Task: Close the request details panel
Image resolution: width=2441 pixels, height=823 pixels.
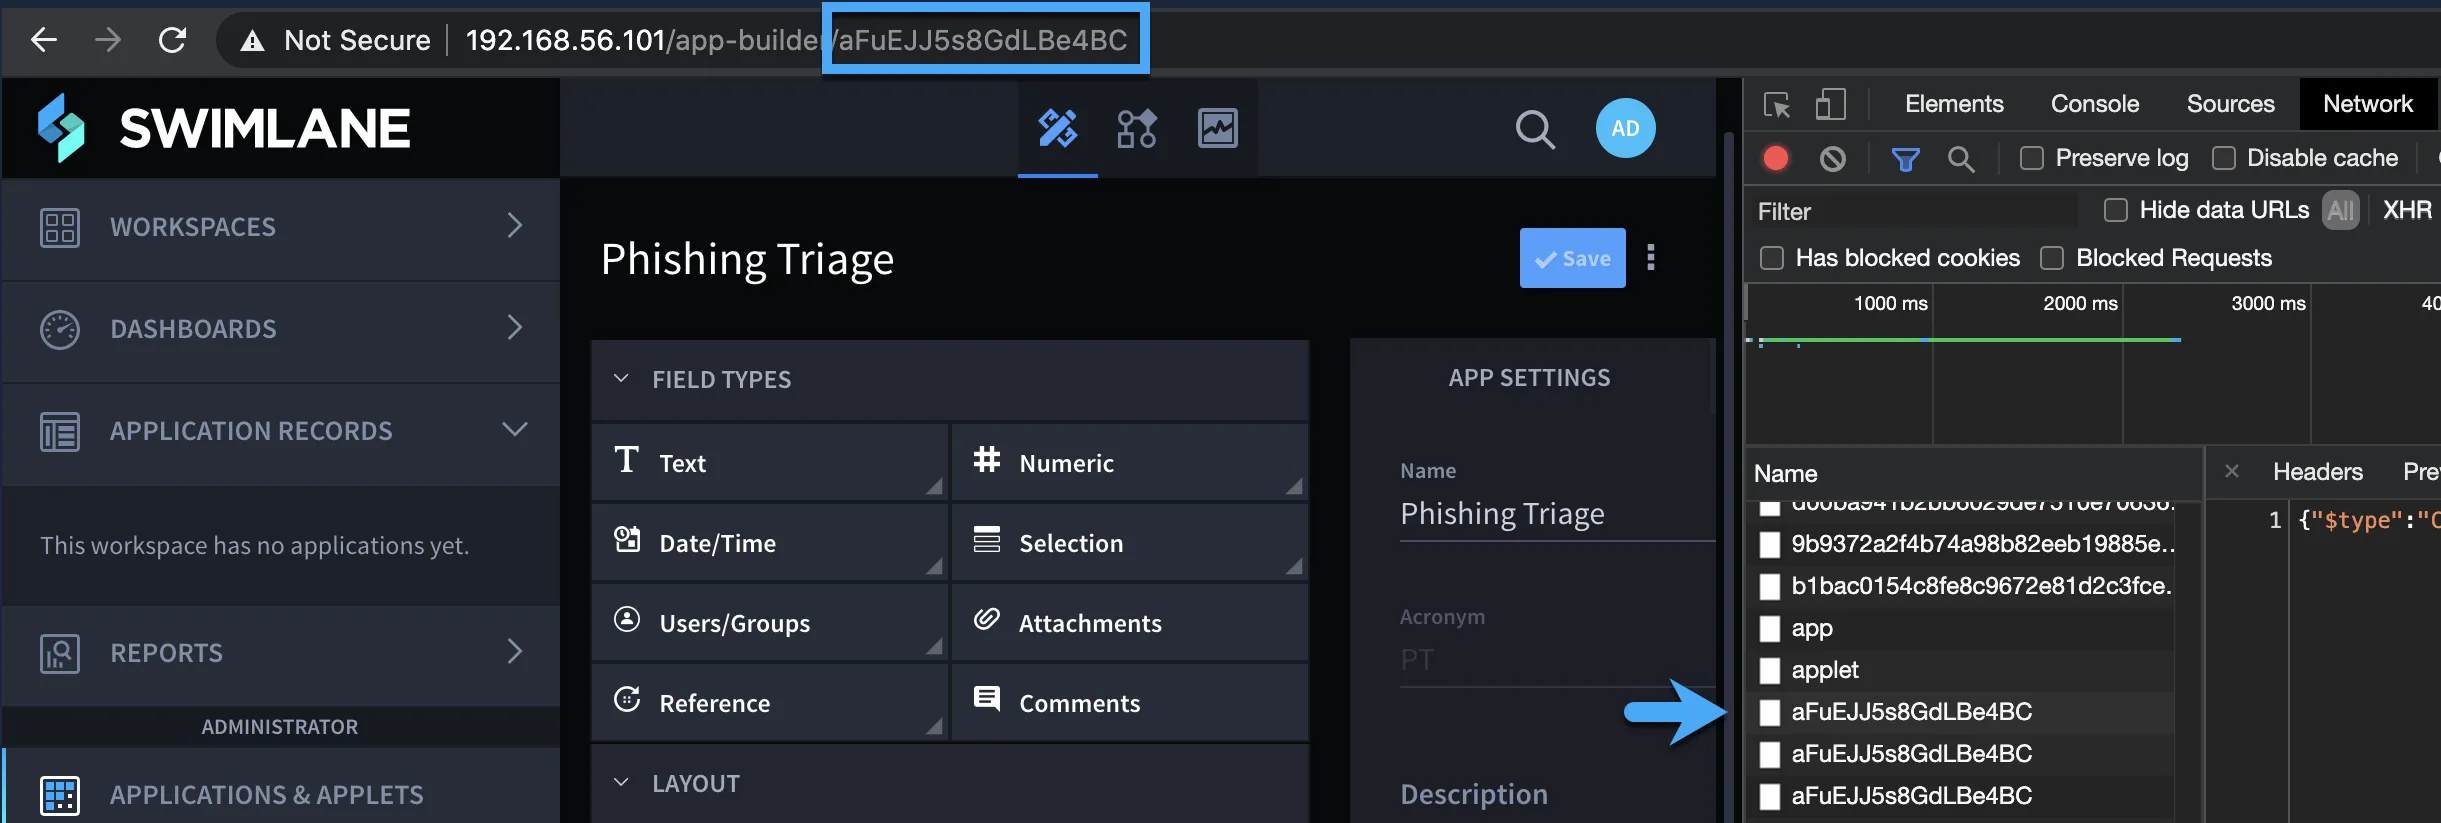Action: point(2231,471)
